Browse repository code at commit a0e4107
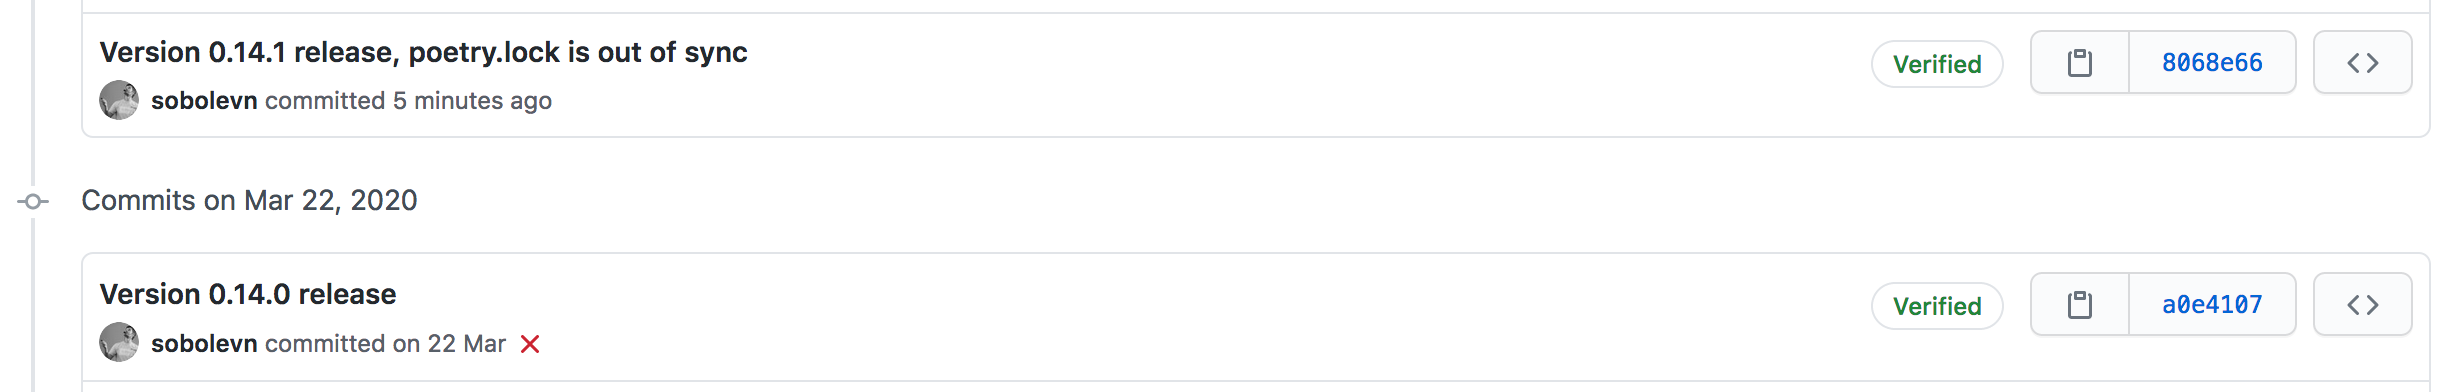 point(2362,305)
